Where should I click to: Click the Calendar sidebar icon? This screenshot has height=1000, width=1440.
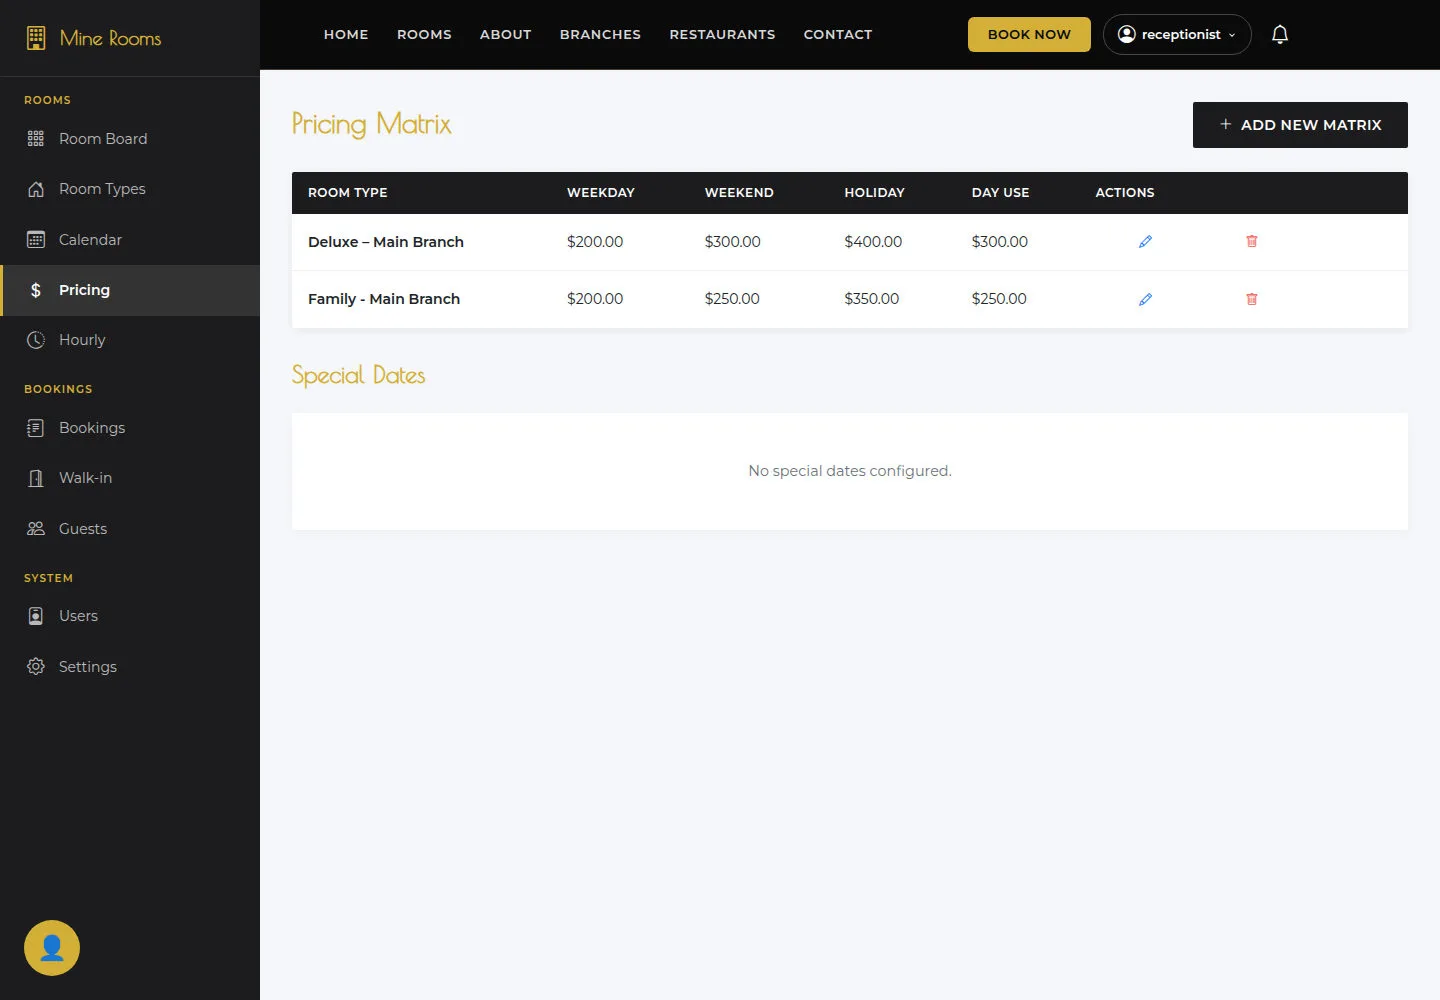pyautogui.click(x=36, y=240)
